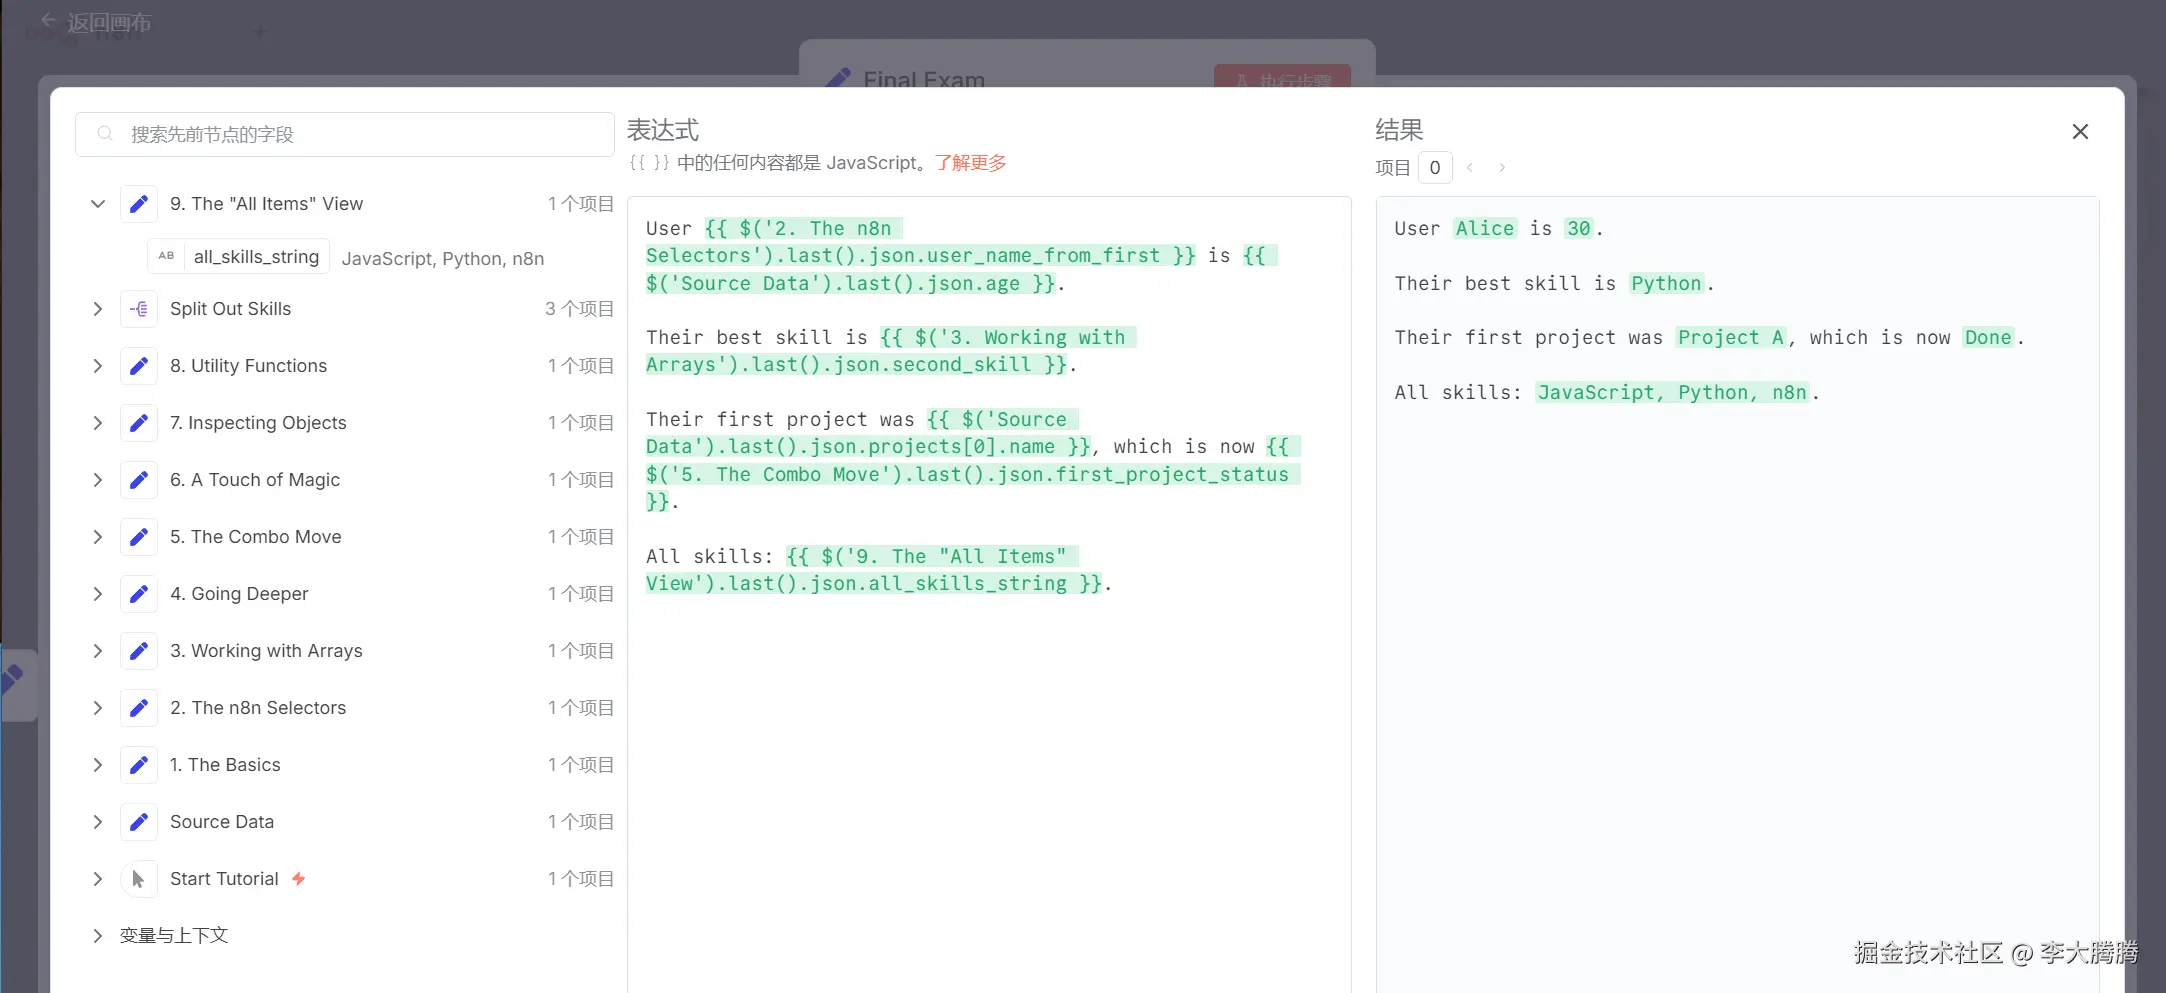
Task: Click the item index box showing 0
Action: [1435, 168]
